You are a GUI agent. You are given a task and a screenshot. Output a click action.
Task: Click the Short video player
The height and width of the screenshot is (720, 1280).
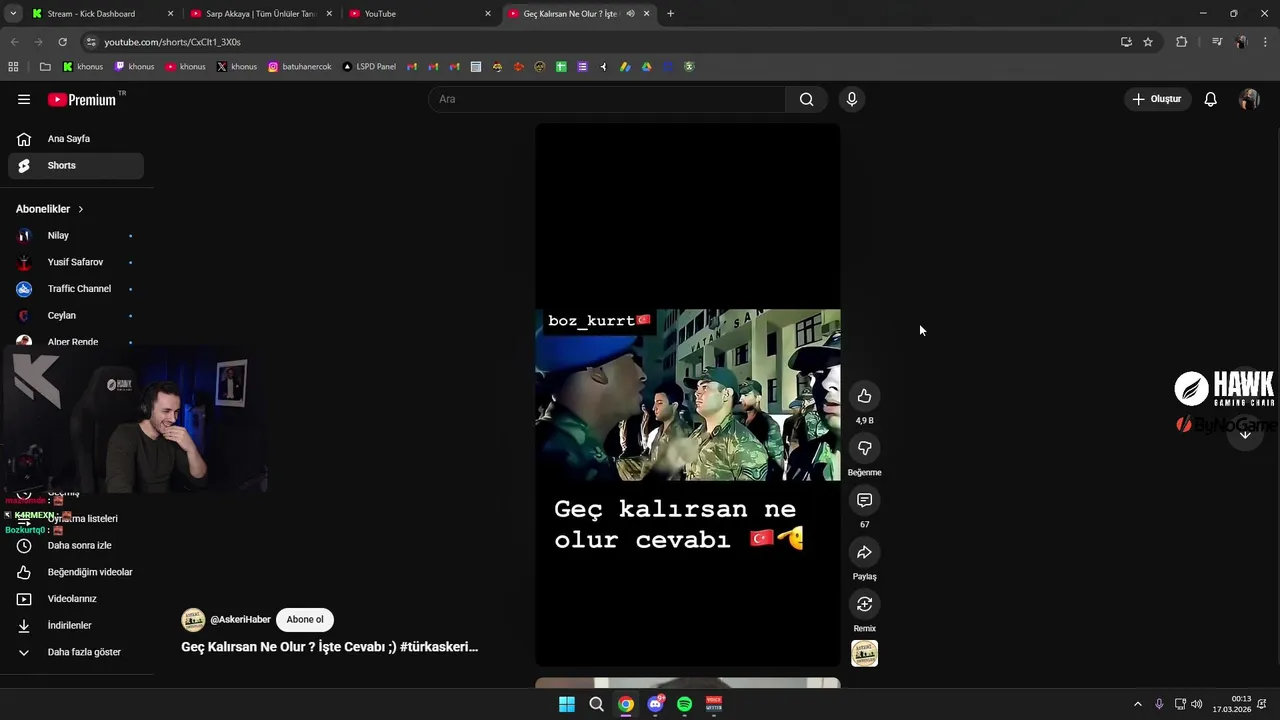pyautogui.click(x=688, y=395)
